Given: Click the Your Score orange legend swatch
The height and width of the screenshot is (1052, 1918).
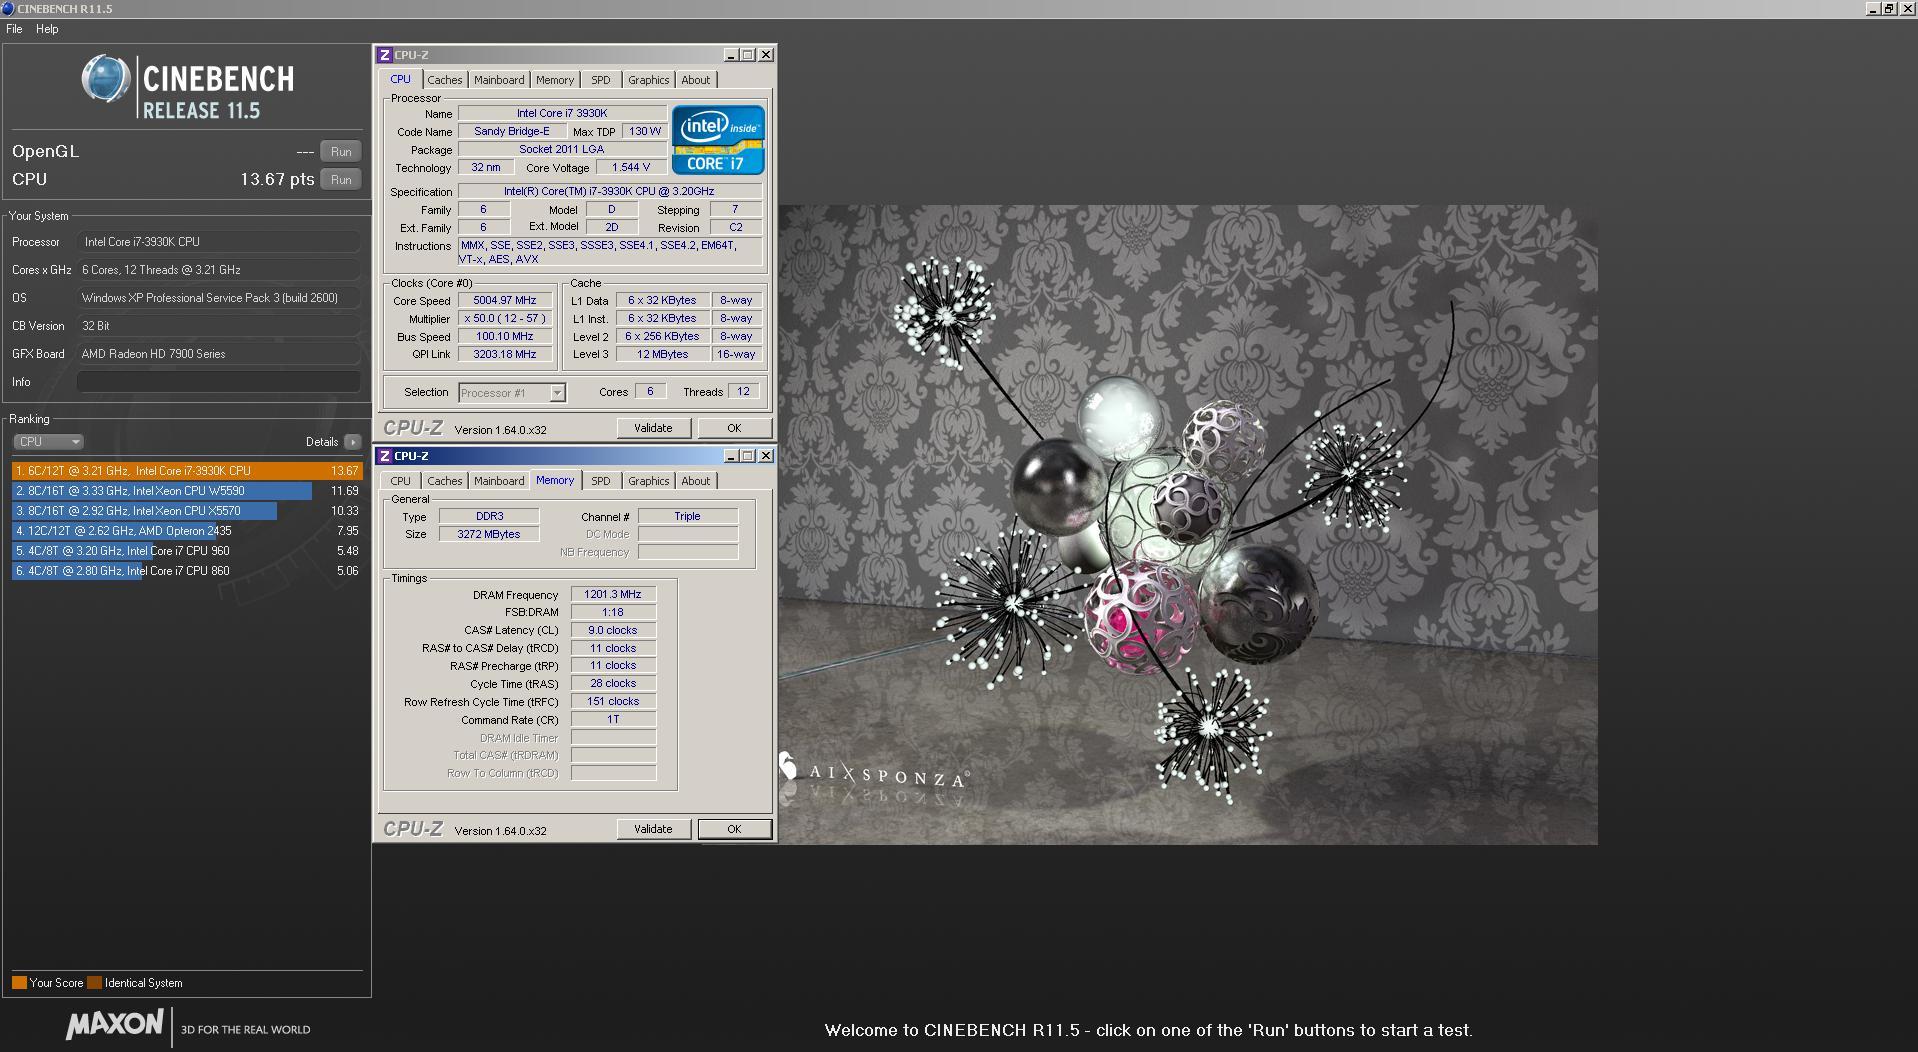Looking at the screenshot, I should 19,983.
